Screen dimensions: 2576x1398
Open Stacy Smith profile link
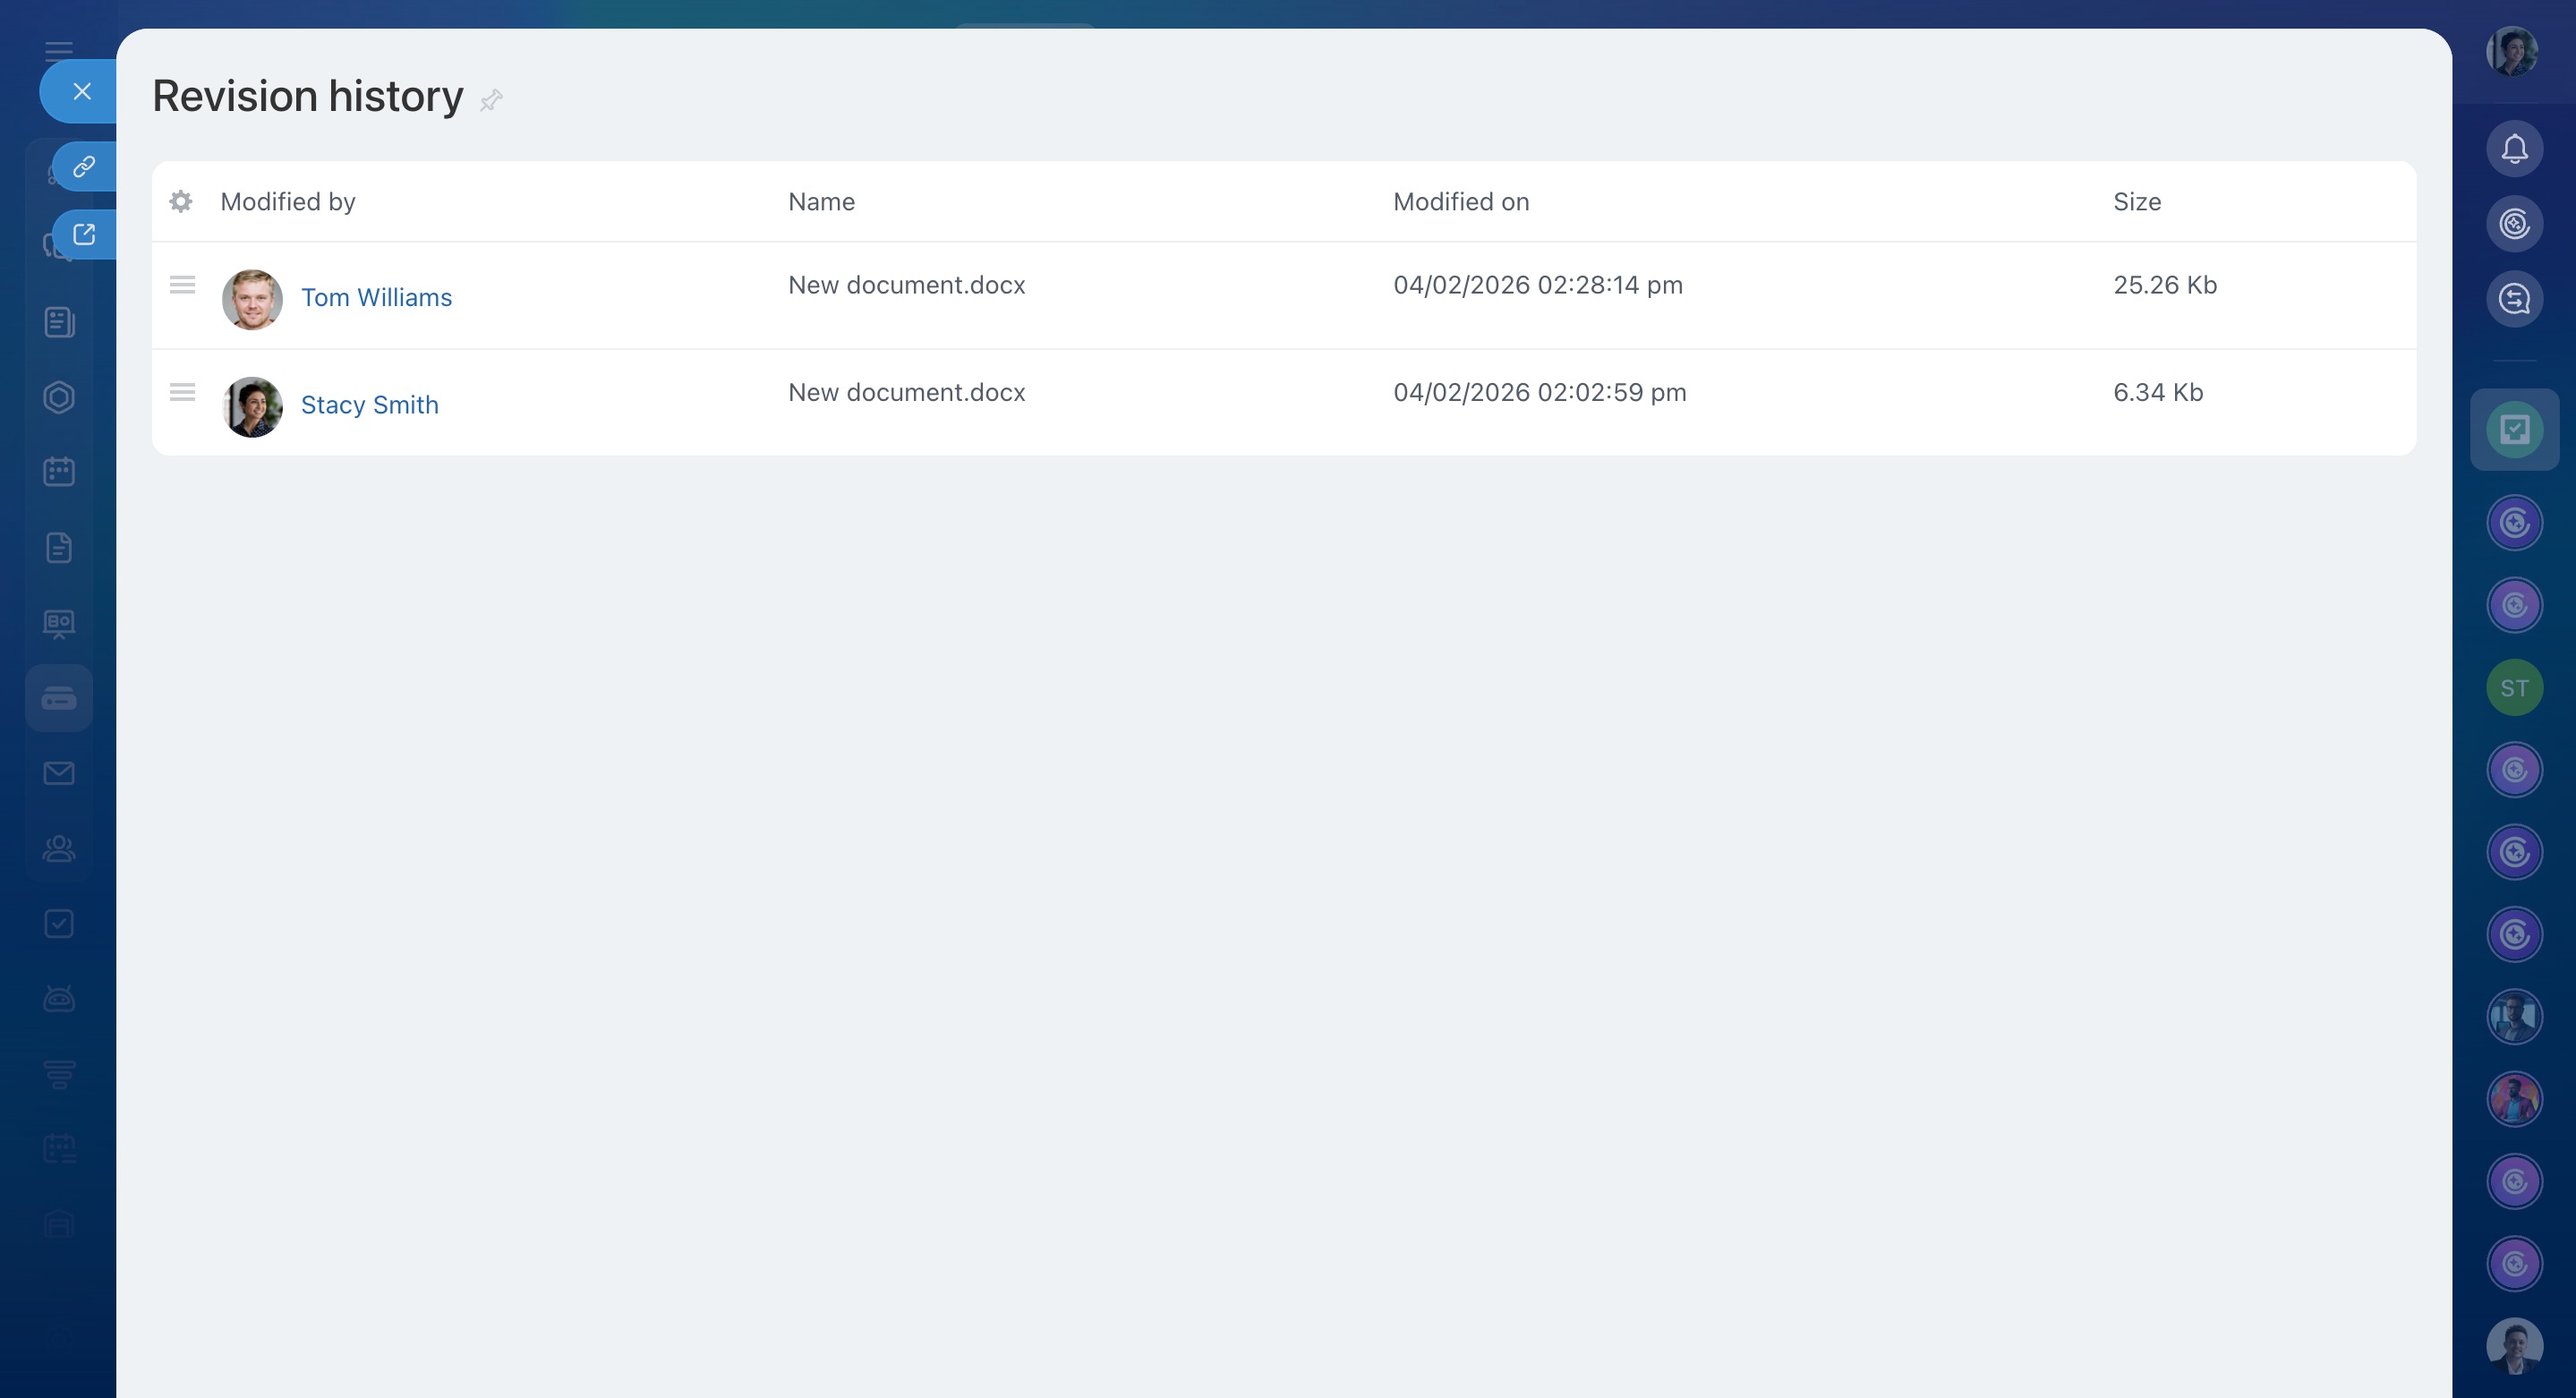pos(369,405)
